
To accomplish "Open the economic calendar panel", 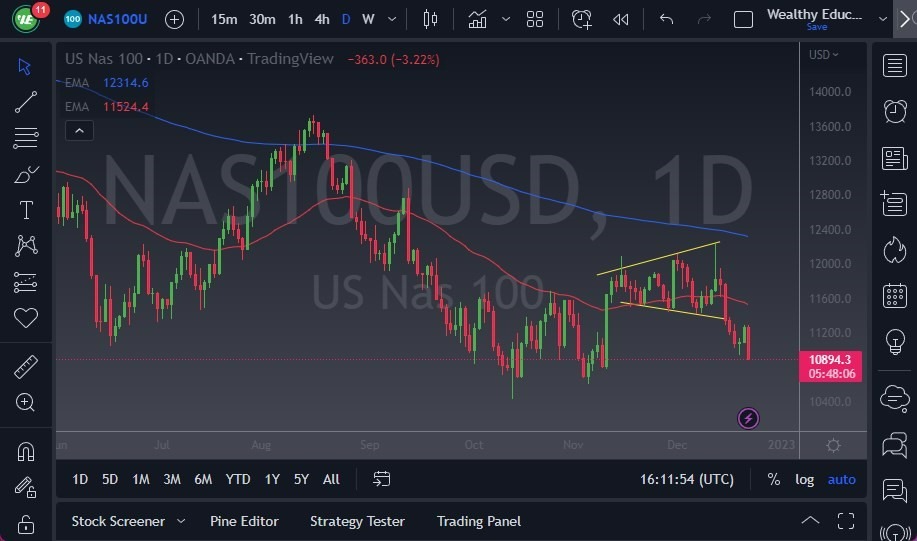I will tap(894, 295).
